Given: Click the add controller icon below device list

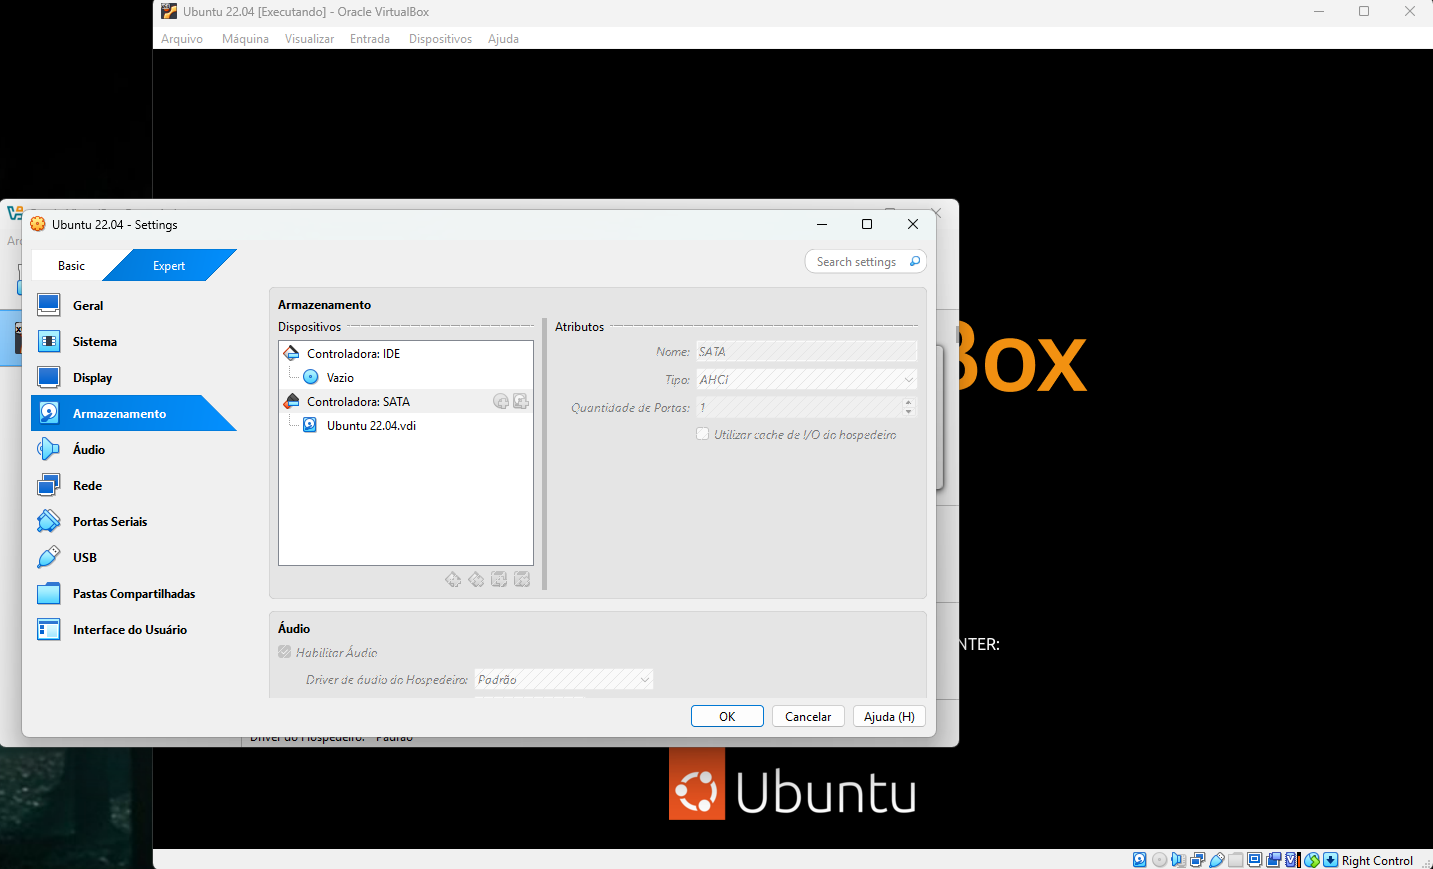Looking at the screenshot, I should tap(453, 580).
